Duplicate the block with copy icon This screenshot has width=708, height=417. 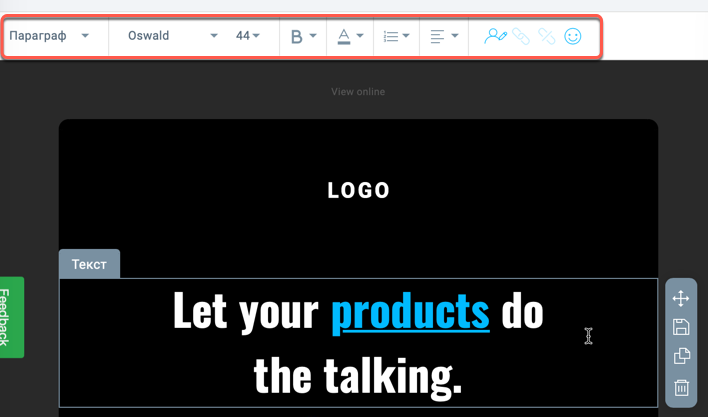pos(682,356)
